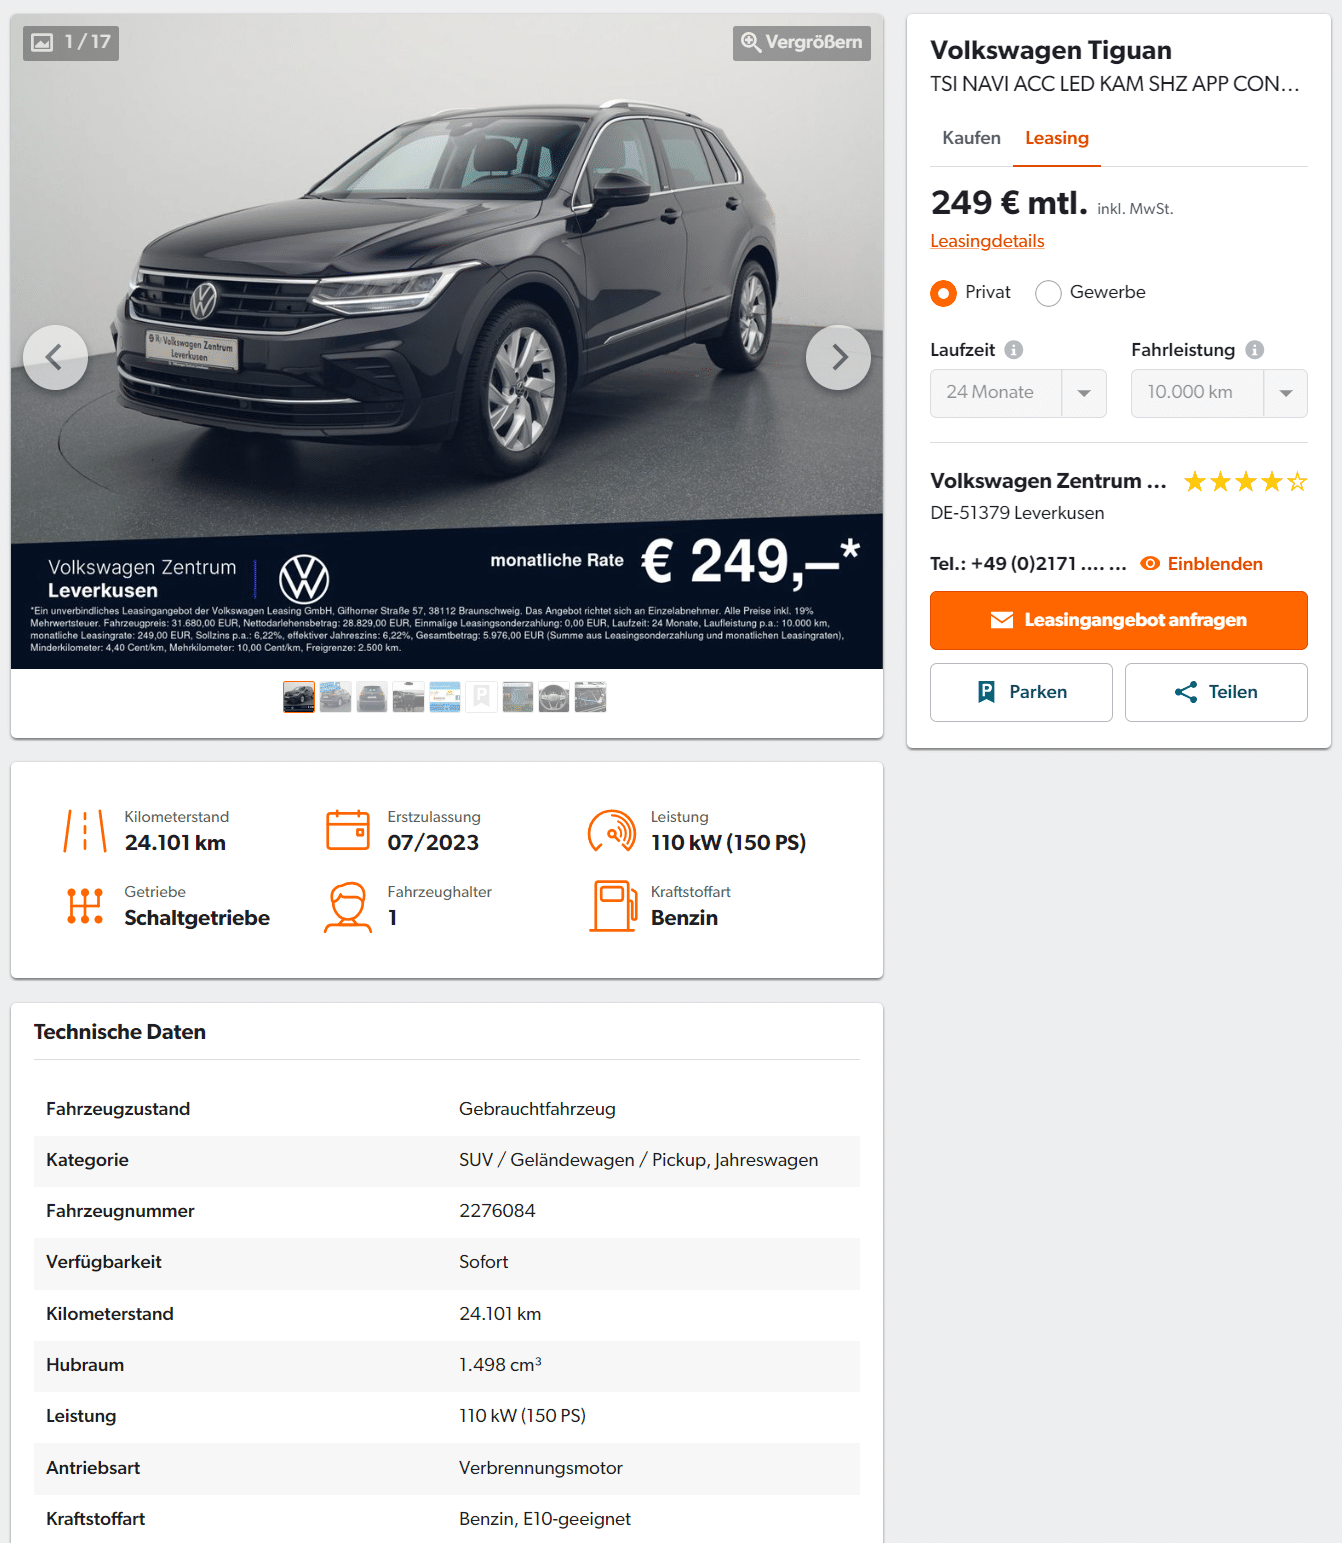Open the 24 Monate Laufzeit dropdown
The image size is (1342, 1543).
[1018, 393]
